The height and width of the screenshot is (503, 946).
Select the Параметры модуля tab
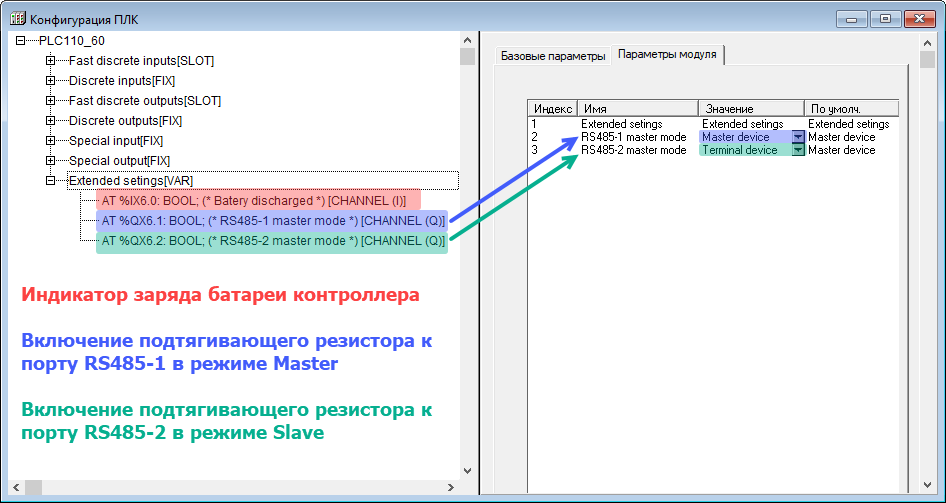(667, 55)
